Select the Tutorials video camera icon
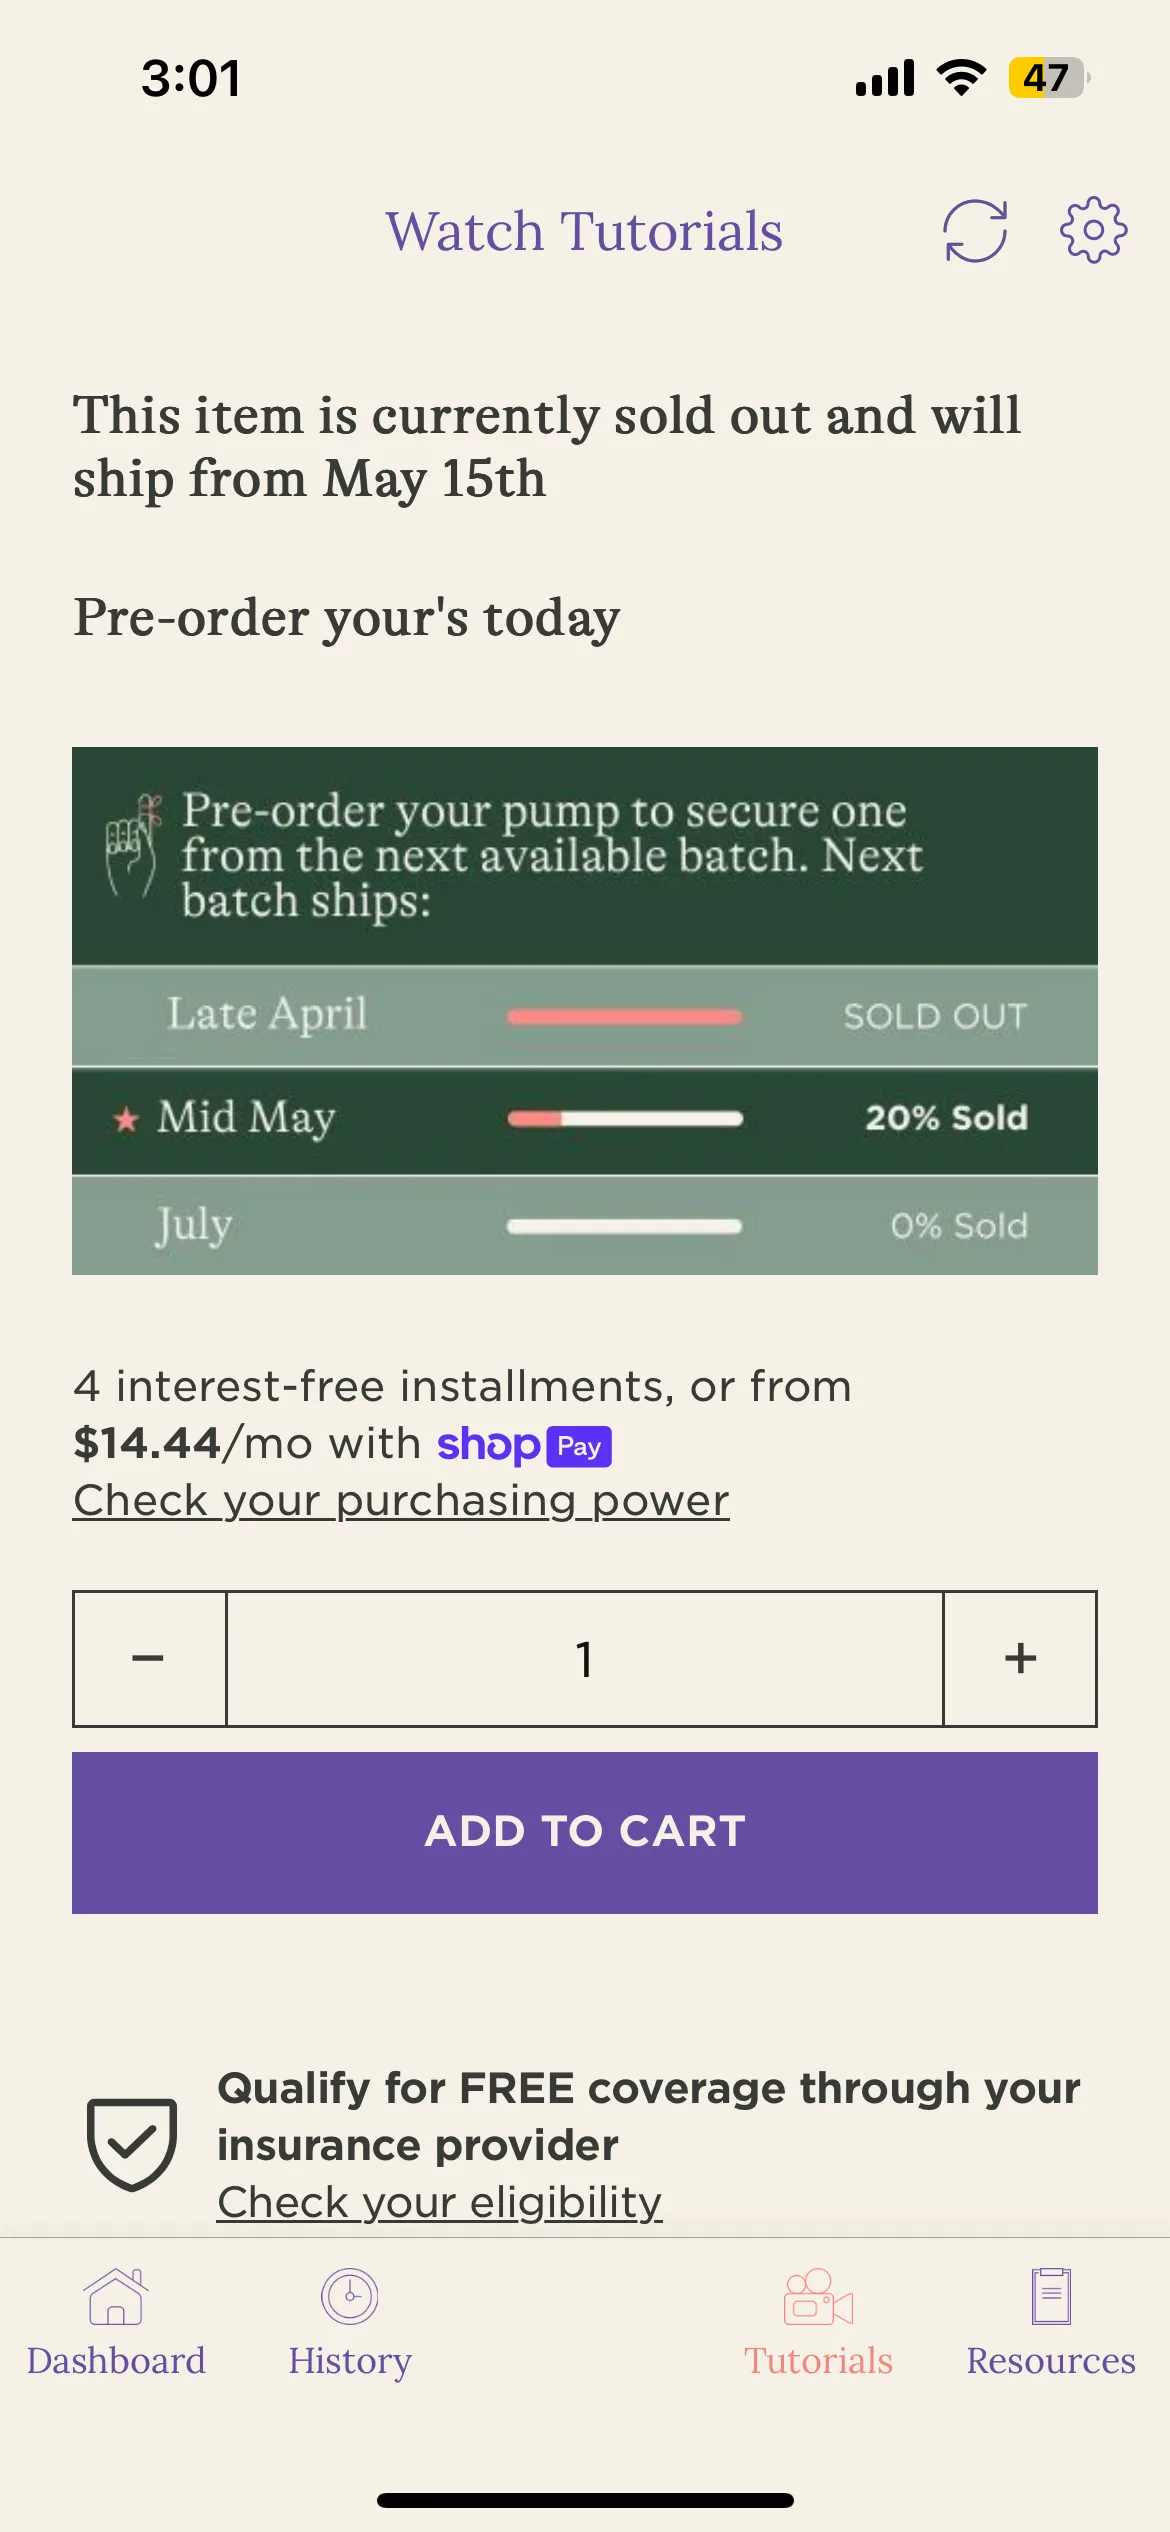 (818, 2296)
